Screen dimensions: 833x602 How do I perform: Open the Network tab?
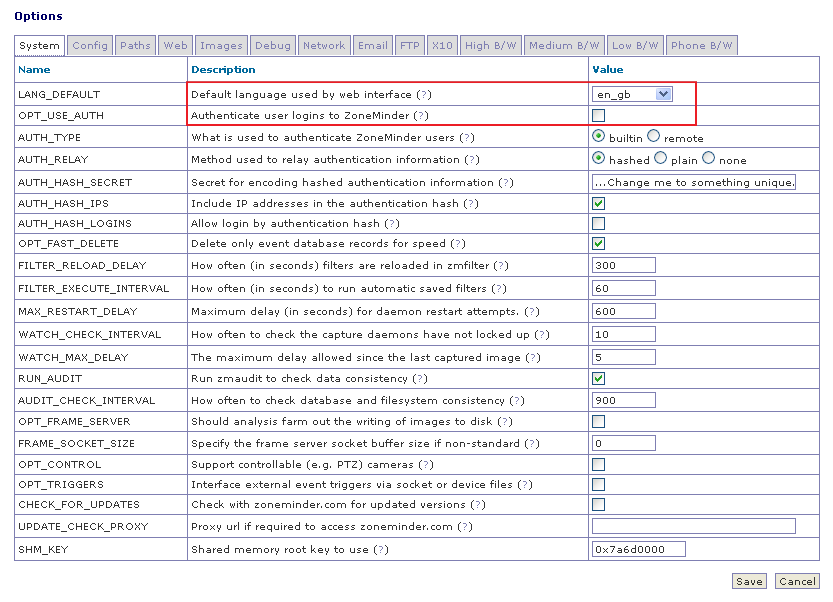pos(324,46)
